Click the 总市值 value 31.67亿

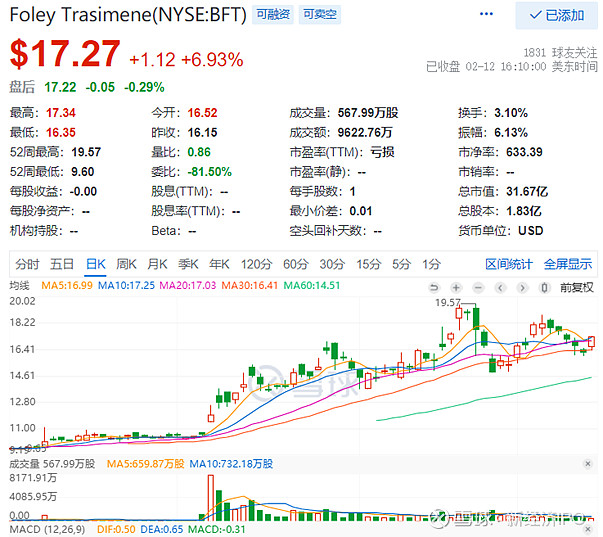527,191
